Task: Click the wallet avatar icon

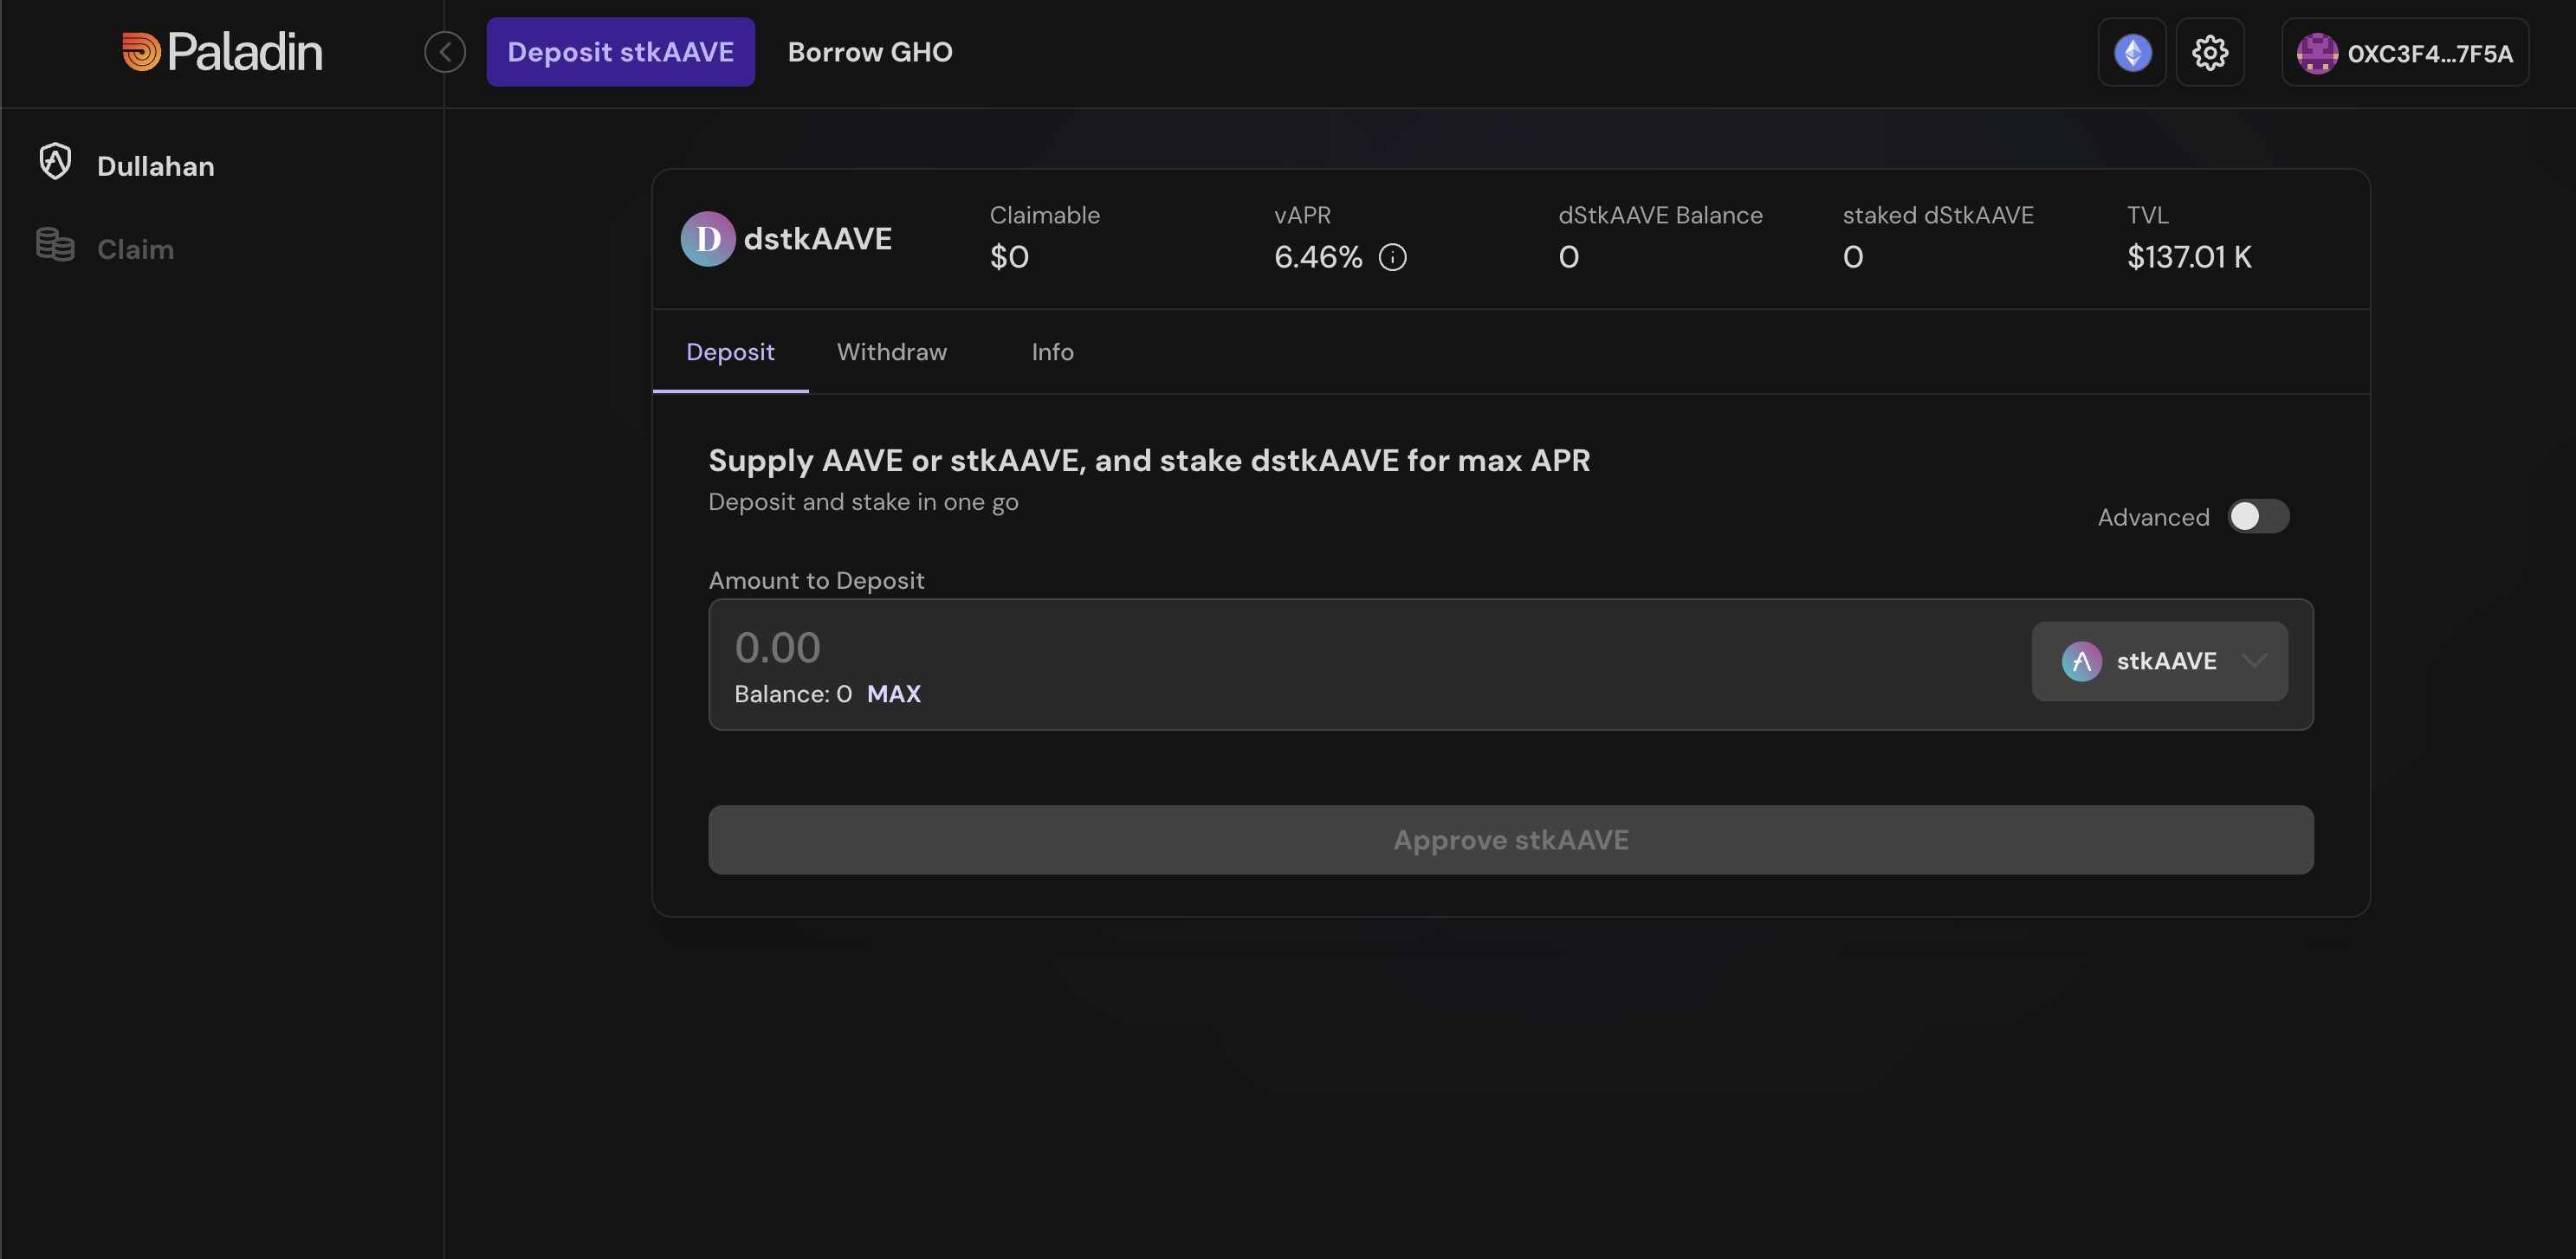Action: tap(2316, 53)
